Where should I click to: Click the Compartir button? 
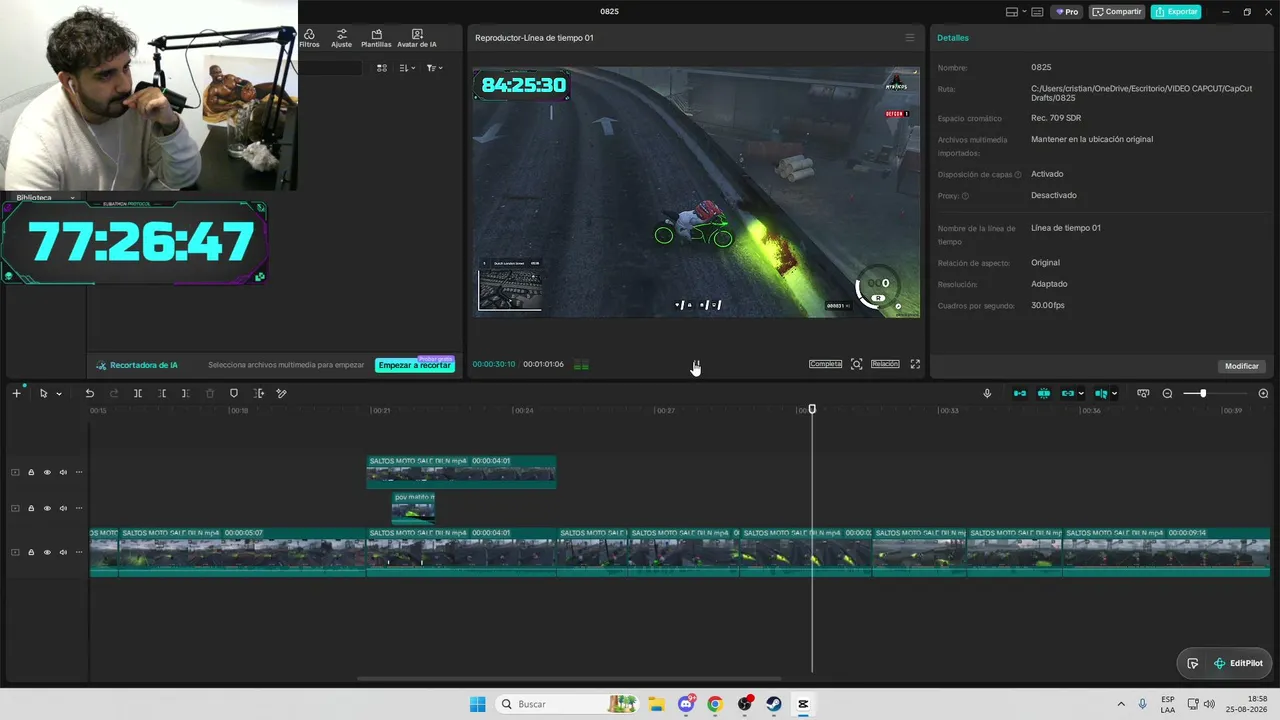coord(1117,12)
